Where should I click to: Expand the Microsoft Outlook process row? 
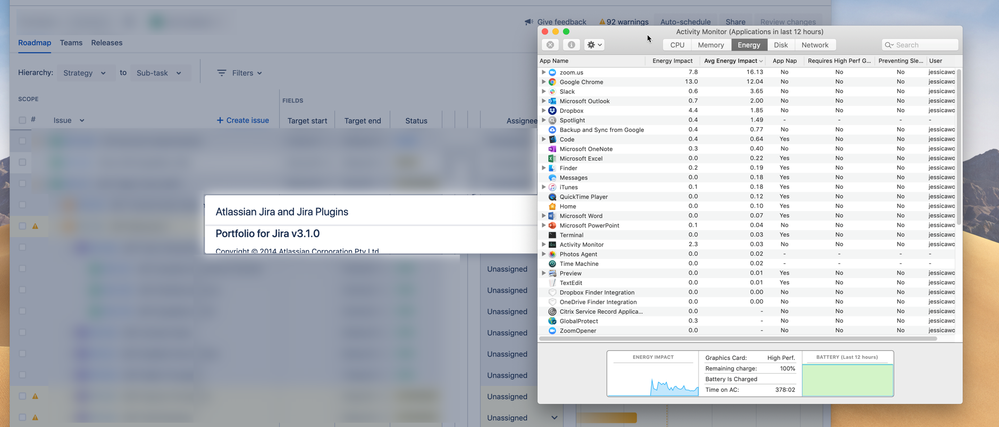point(543,101)
